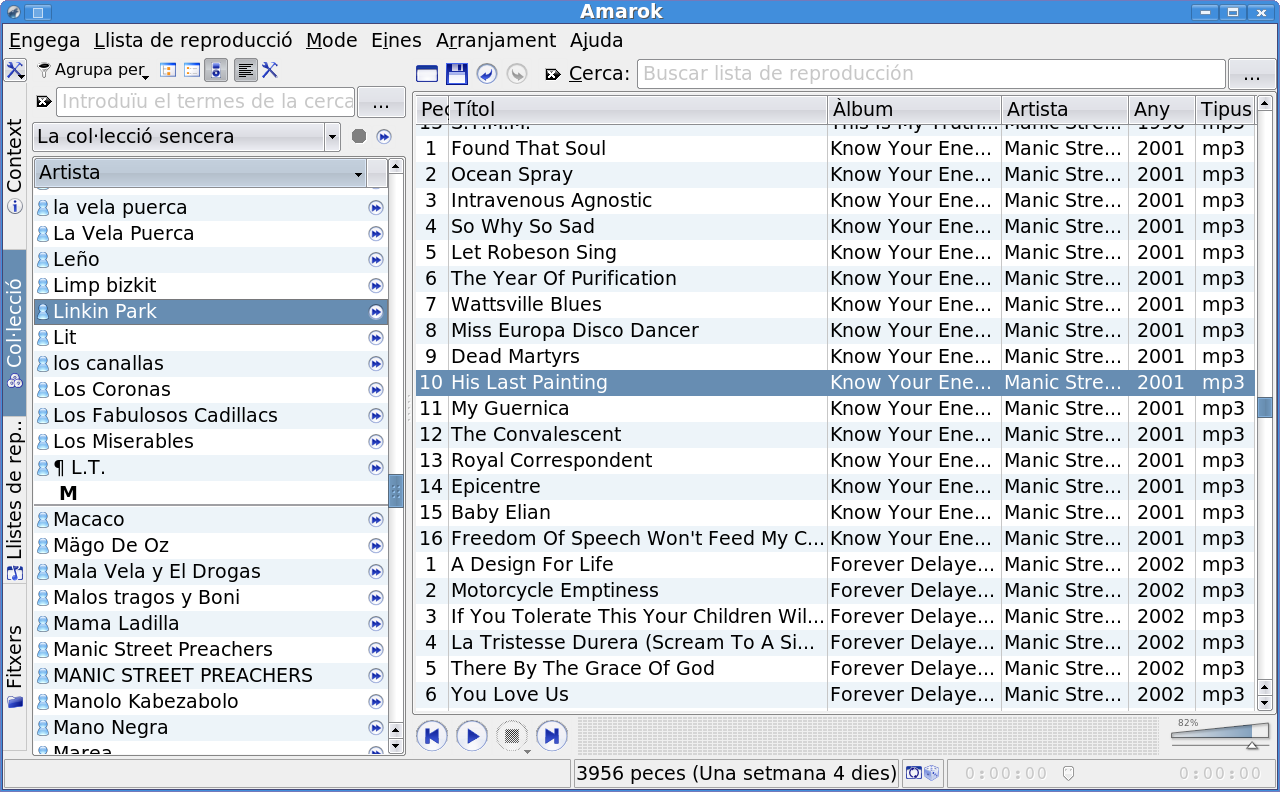
Task: Open the Engega menu
Action: pyautogui.click(x=44, y=41)
